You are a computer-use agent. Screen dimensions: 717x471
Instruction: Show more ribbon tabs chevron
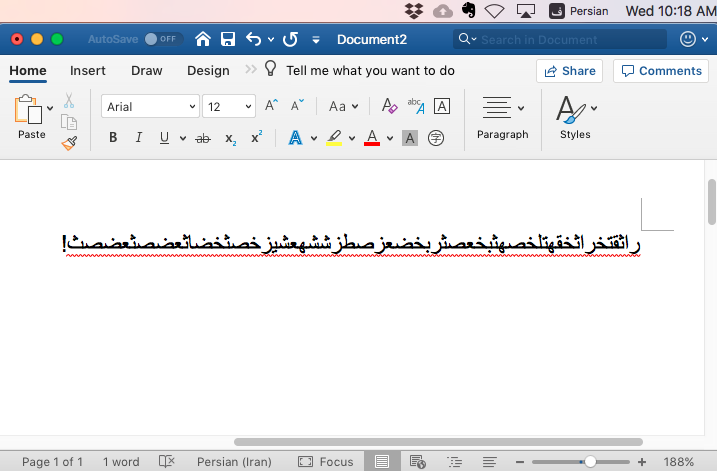point(251,69)
